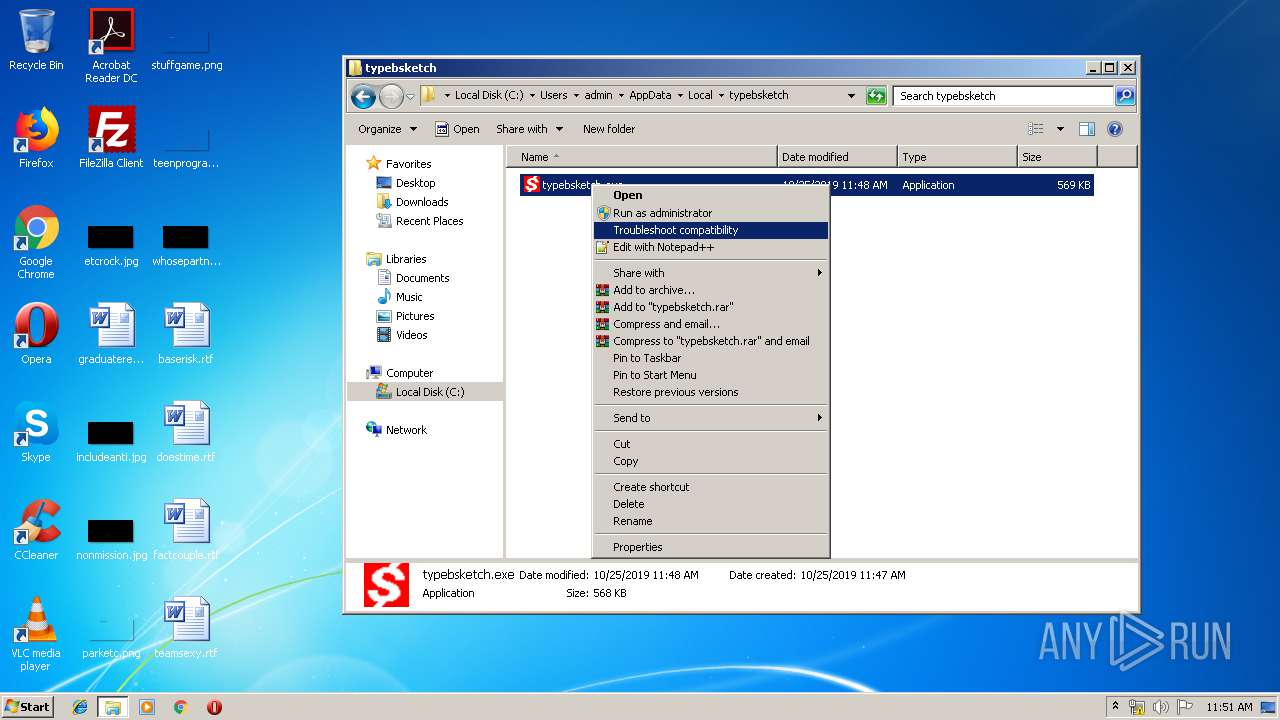The width and height of the screenshot is (1280, 720).
Task: Click the Open toolbar button
Action: point(457,129)
